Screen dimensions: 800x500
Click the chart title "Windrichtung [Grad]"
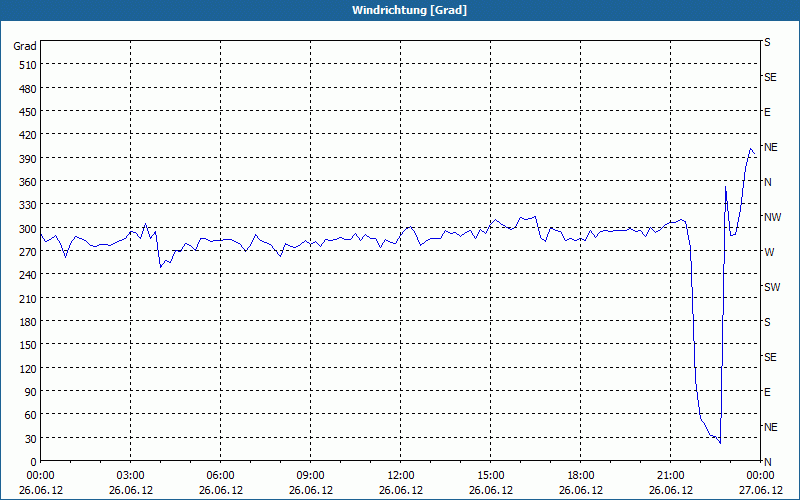click(x=409, y=10)
